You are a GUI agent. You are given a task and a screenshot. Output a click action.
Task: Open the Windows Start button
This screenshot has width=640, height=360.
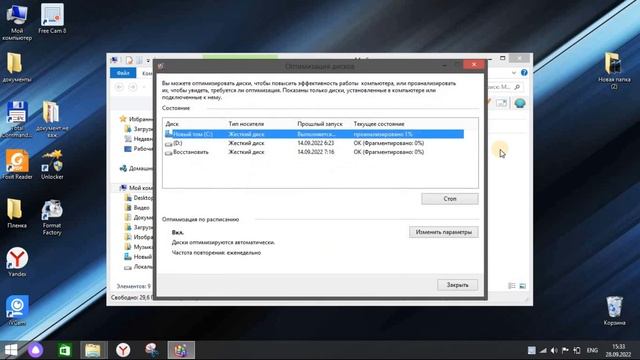[11, 350]
